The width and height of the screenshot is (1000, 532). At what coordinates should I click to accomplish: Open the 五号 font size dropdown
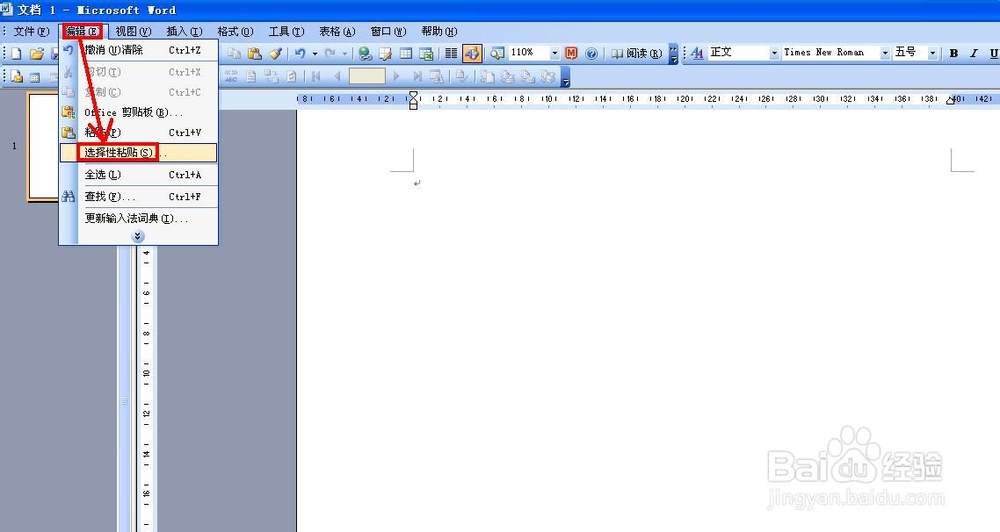coord(932,54)
